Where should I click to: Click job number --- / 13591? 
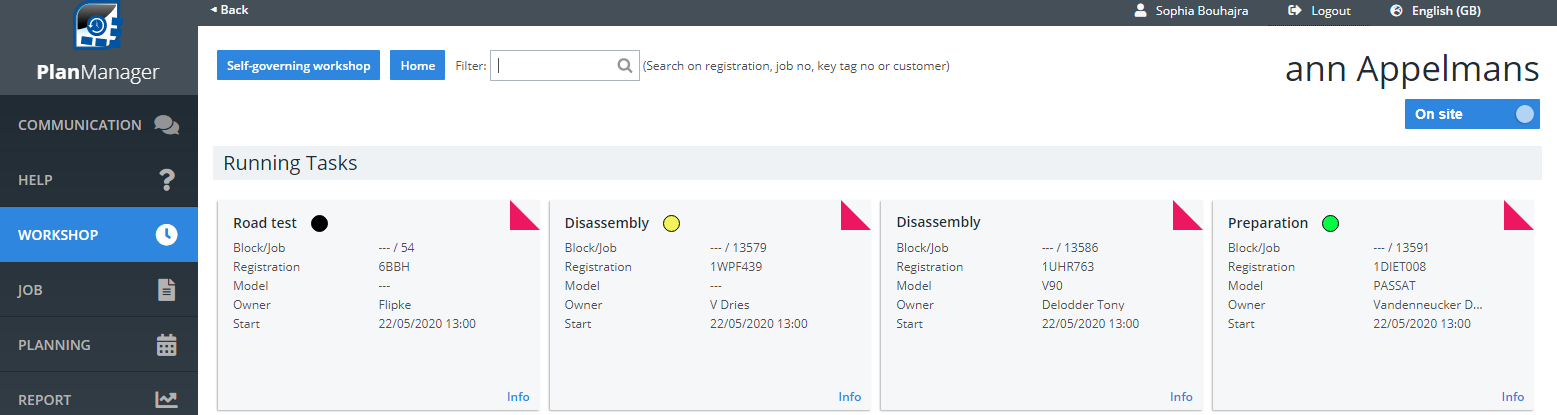coord(1401,248)
